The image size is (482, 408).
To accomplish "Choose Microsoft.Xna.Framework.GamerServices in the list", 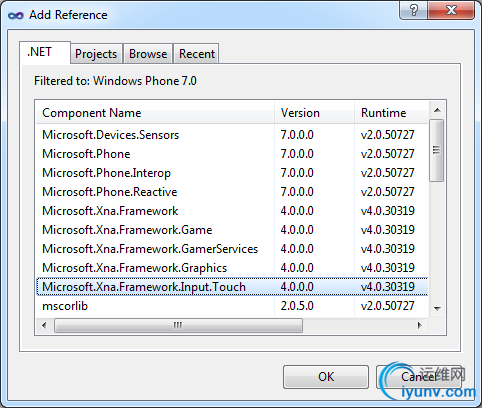I will [232, 249].
